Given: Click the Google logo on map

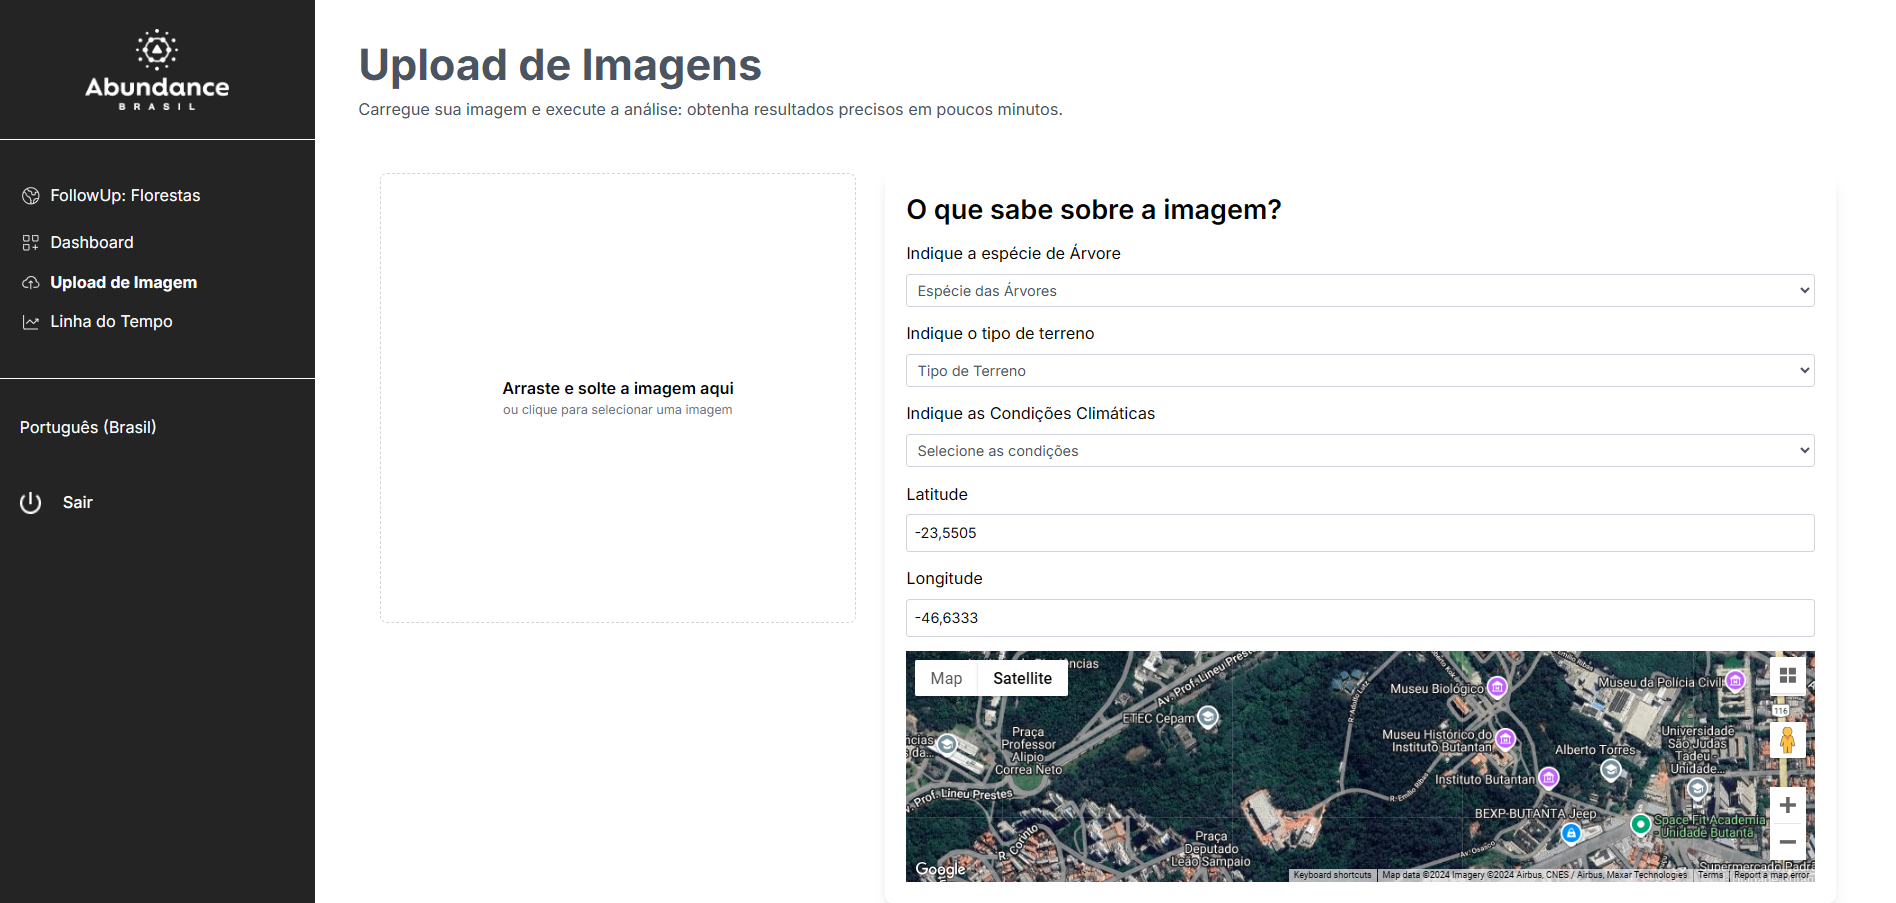Looking at the screenshot, I should click(941, 869).
